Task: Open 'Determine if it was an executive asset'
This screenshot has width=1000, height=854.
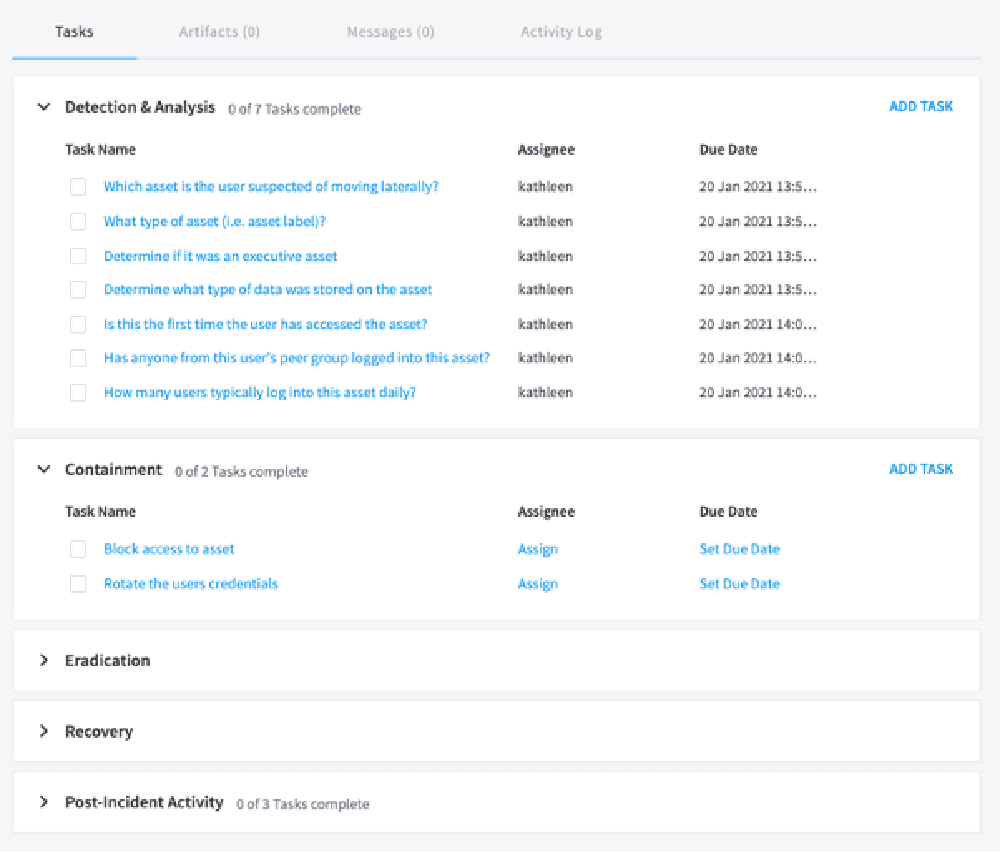Action: coord(220,256)
